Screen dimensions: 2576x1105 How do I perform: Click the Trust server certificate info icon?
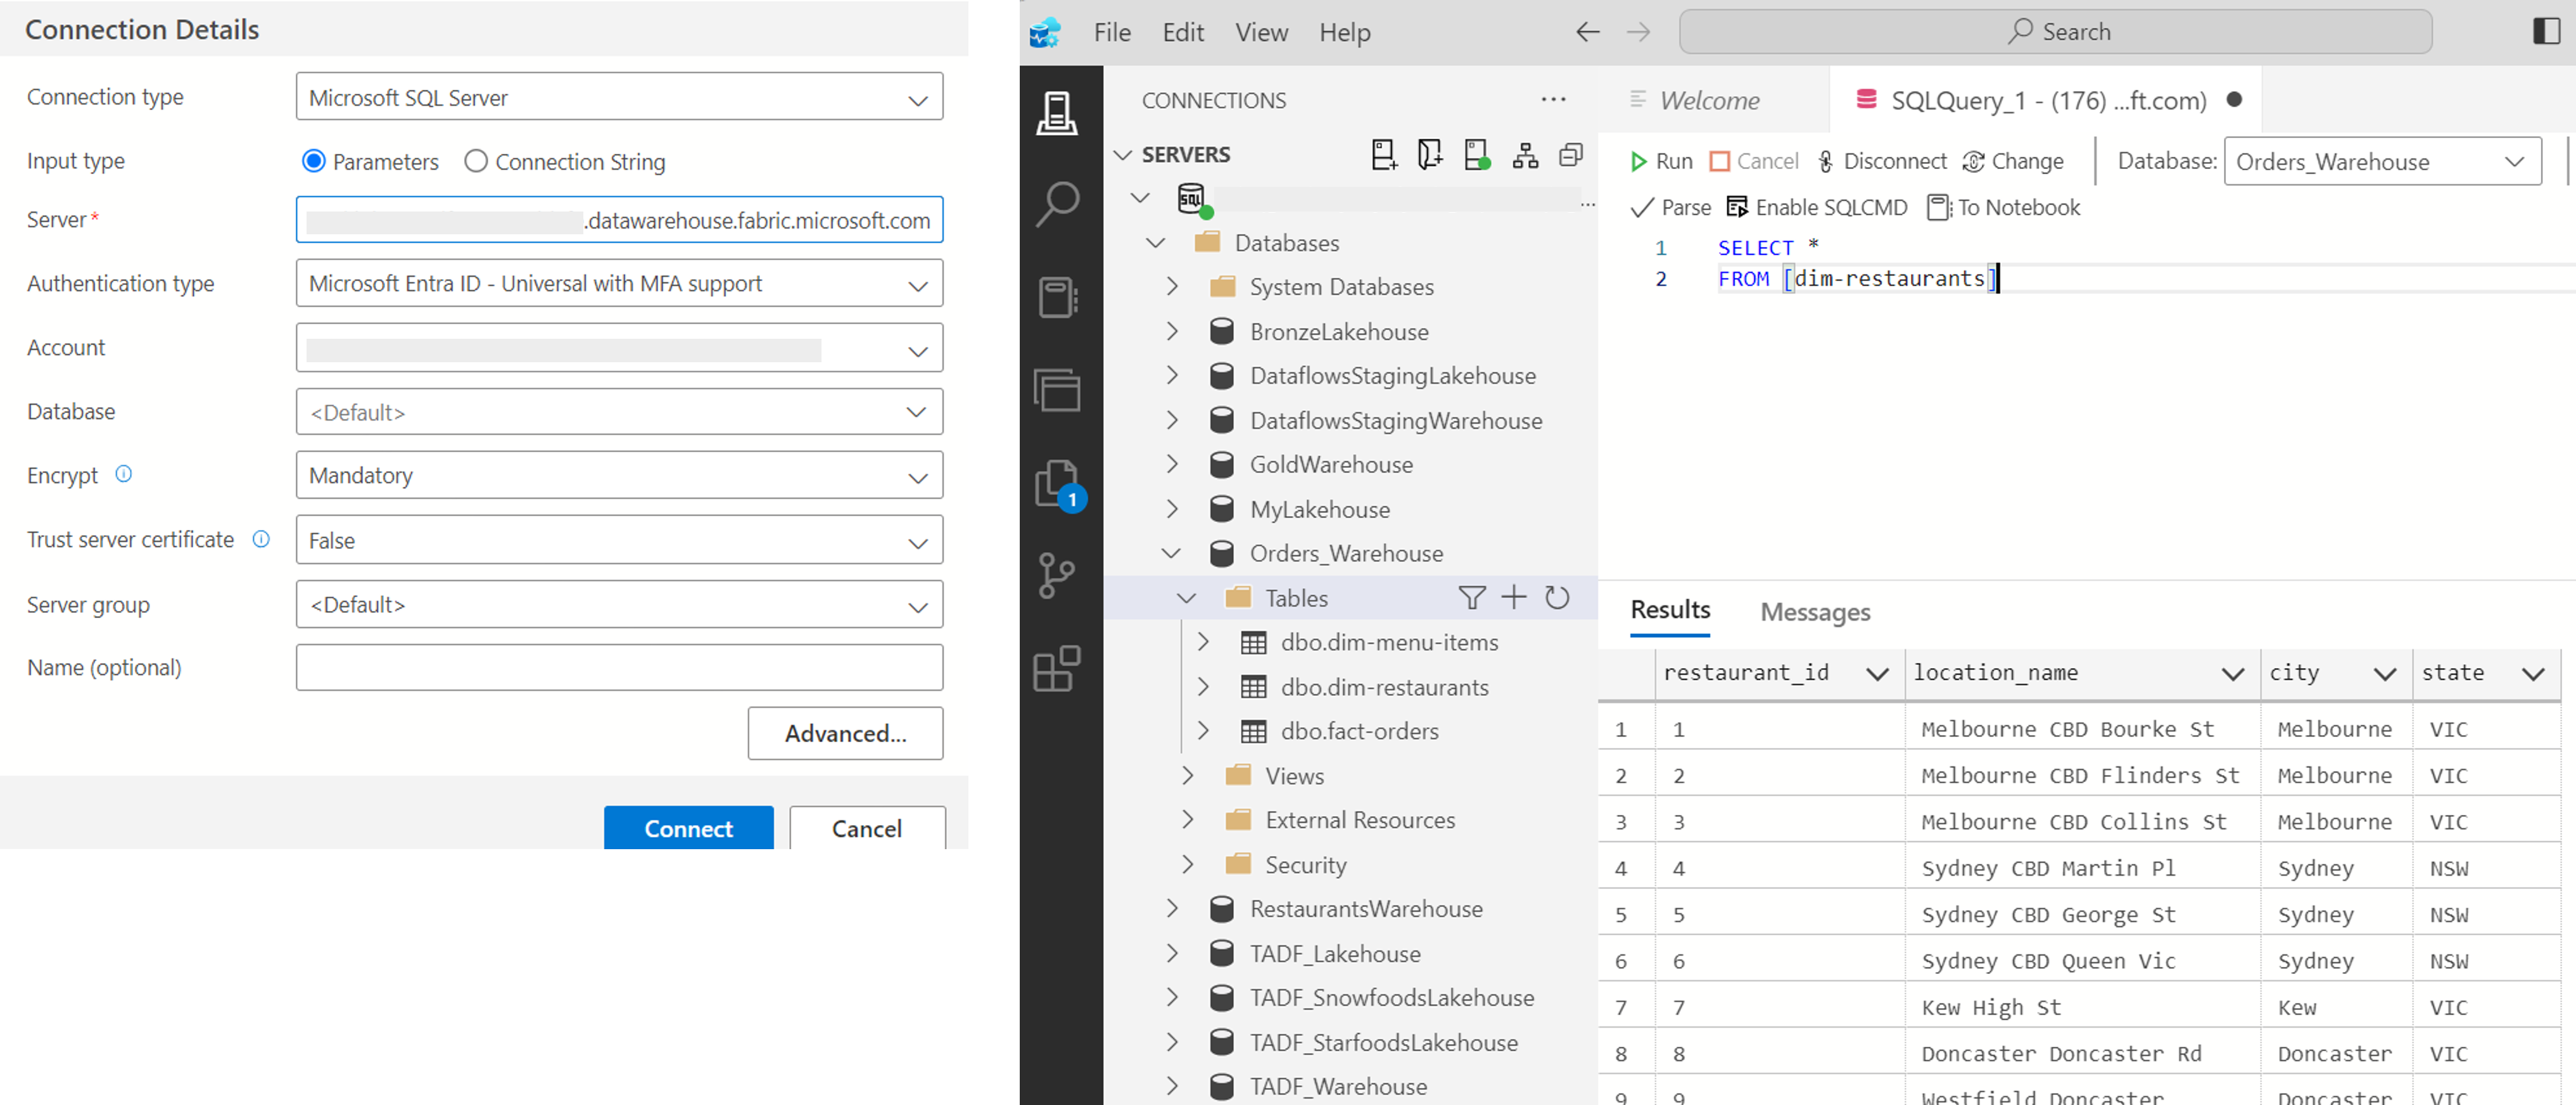tap(261, 539)
